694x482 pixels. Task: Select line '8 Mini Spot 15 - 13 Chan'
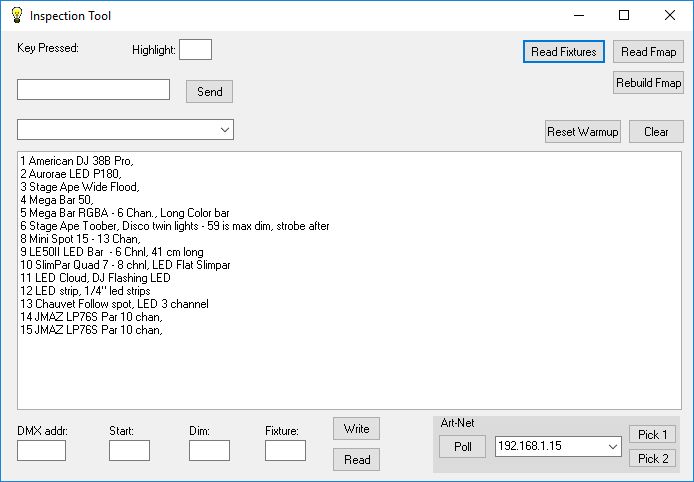coord(80,239)
